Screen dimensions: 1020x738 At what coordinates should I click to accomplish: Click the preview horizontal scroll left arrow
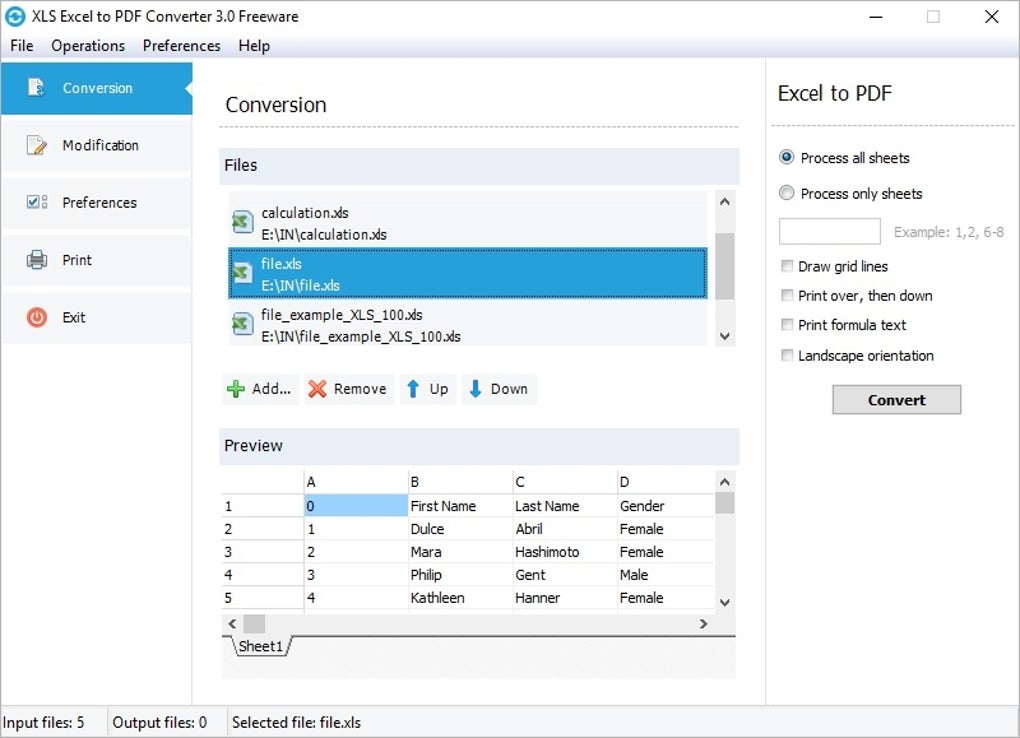[232, 623]
